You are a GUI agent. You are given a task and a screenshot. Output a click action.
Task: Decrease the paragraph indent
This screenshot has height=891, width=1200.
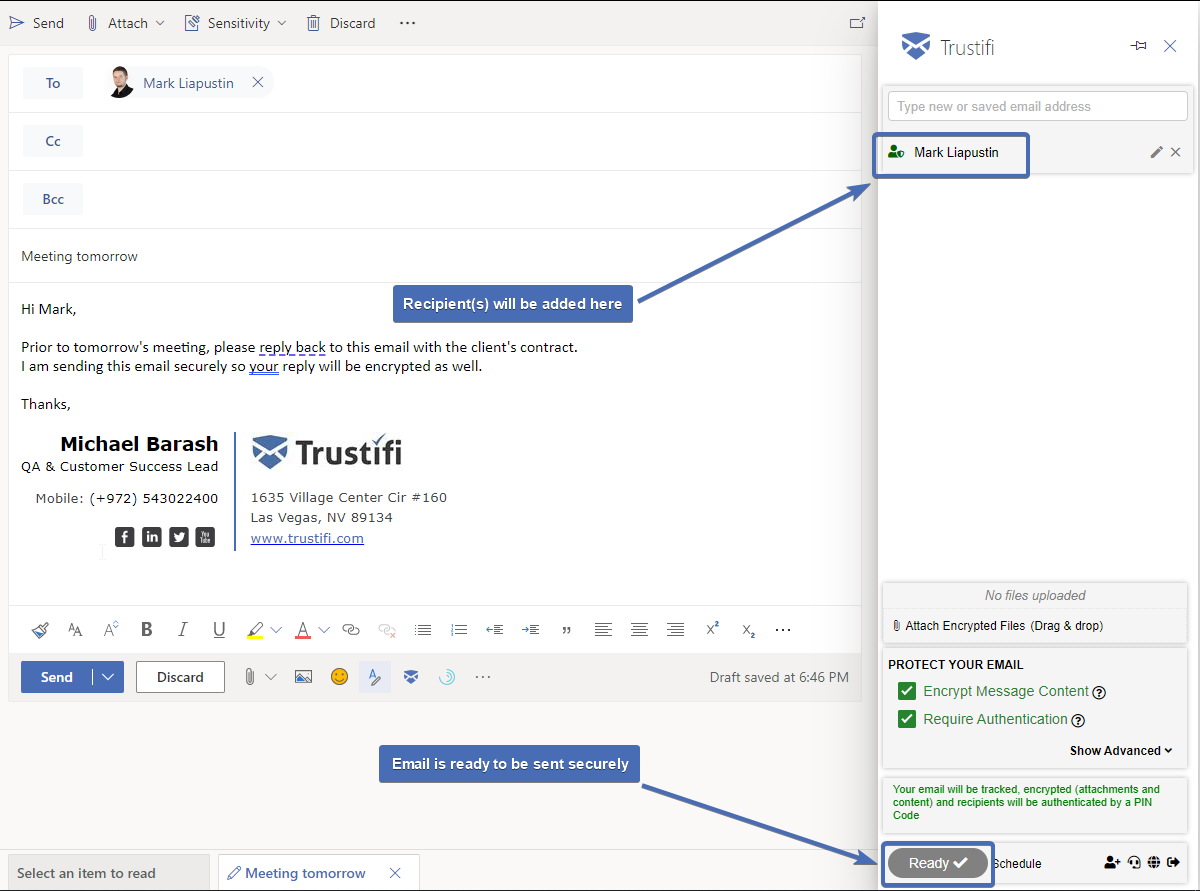pos(494,630)
